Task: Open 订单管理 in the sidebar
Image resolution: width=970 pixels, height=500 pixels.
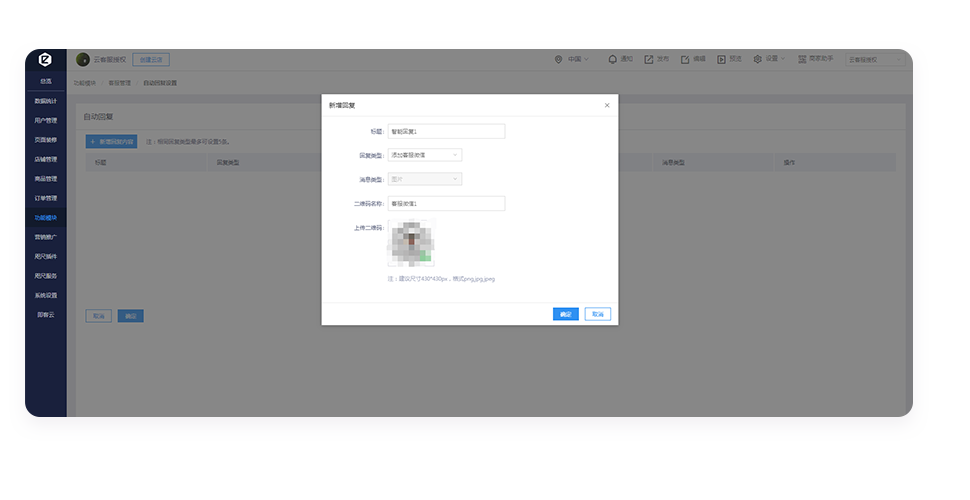Action: point(46,198)
